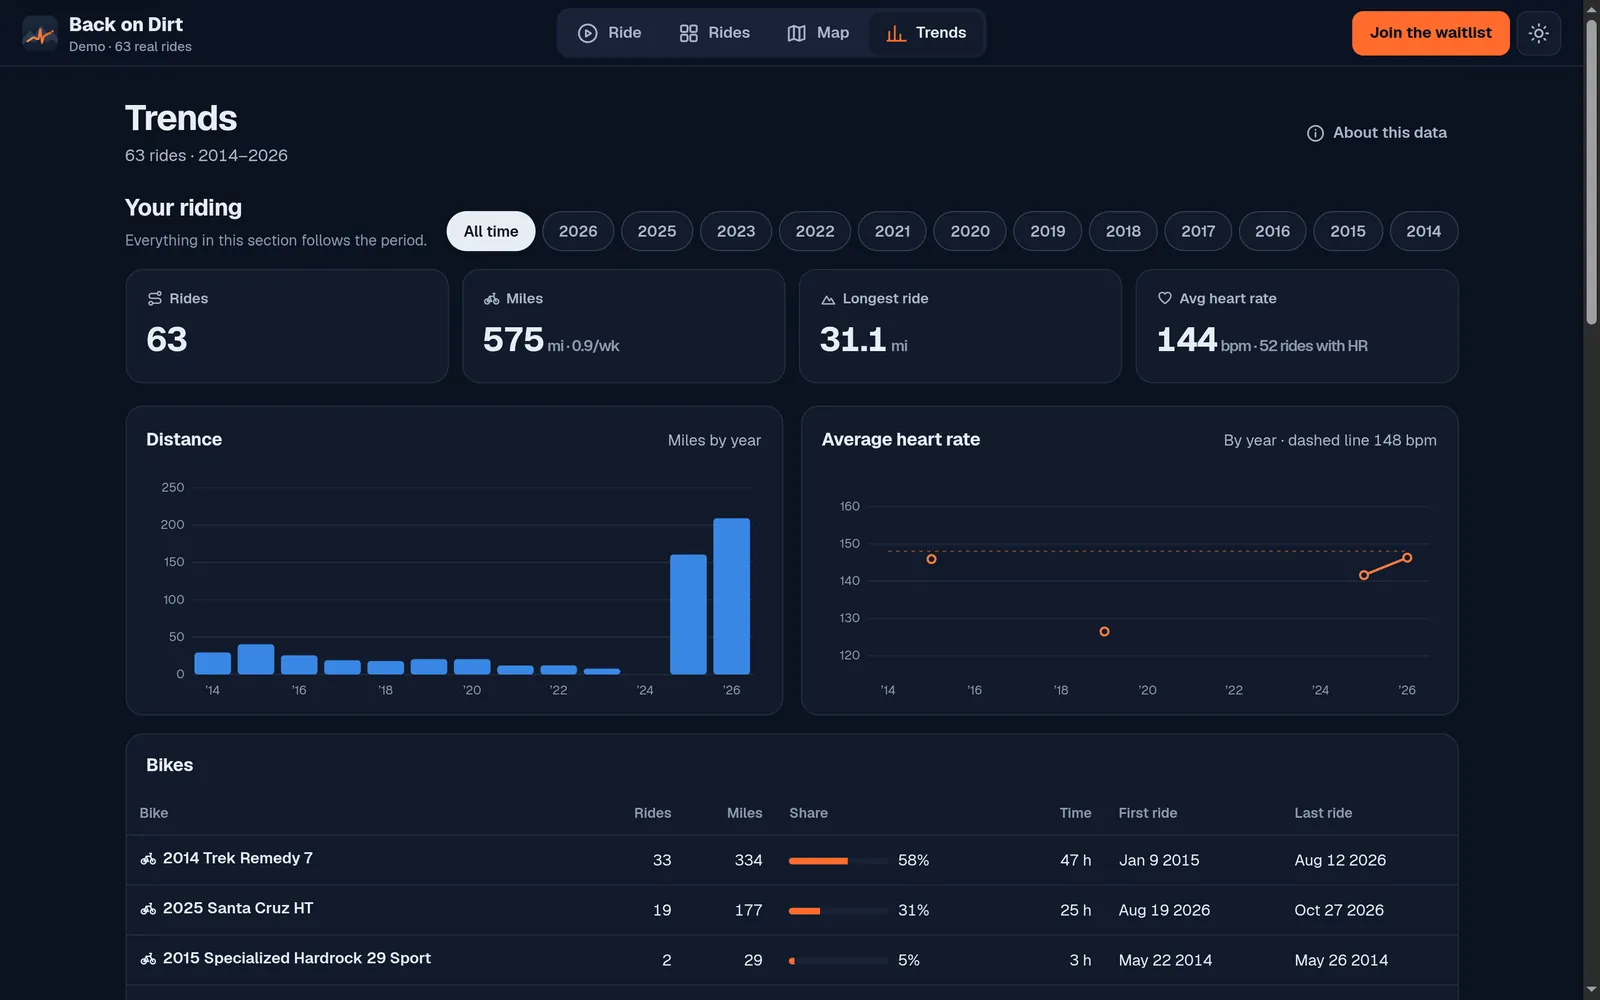Click bike icon beside 2014 Trek Remedy 7
The width and height of the screenshot is (1600, 1000).
coord(148,859)
